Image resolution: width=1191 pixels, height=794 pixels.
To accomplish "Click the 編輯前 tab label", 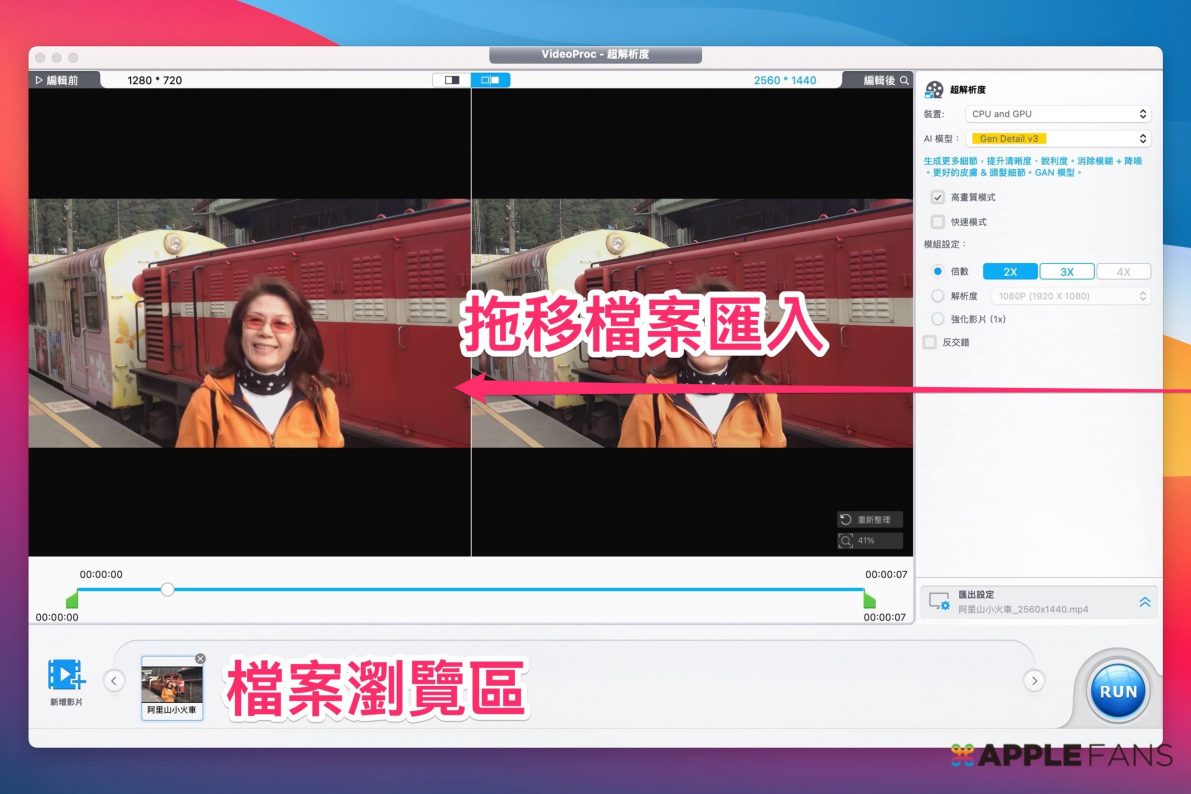I will (x=56, y=80).
